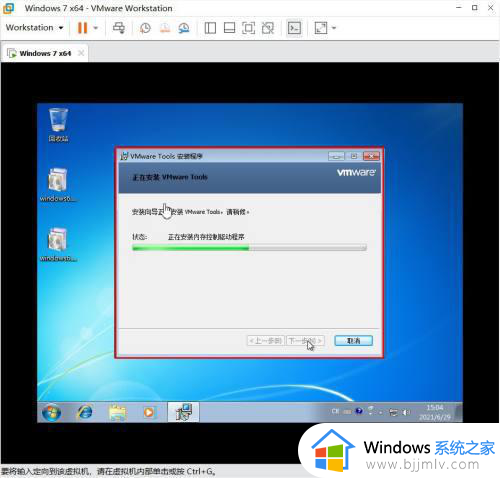Image resolution: width=500 pixels, height=478 pixels.
Task: Close the VMware Tools installer dialog
Action: click(371, 156)
